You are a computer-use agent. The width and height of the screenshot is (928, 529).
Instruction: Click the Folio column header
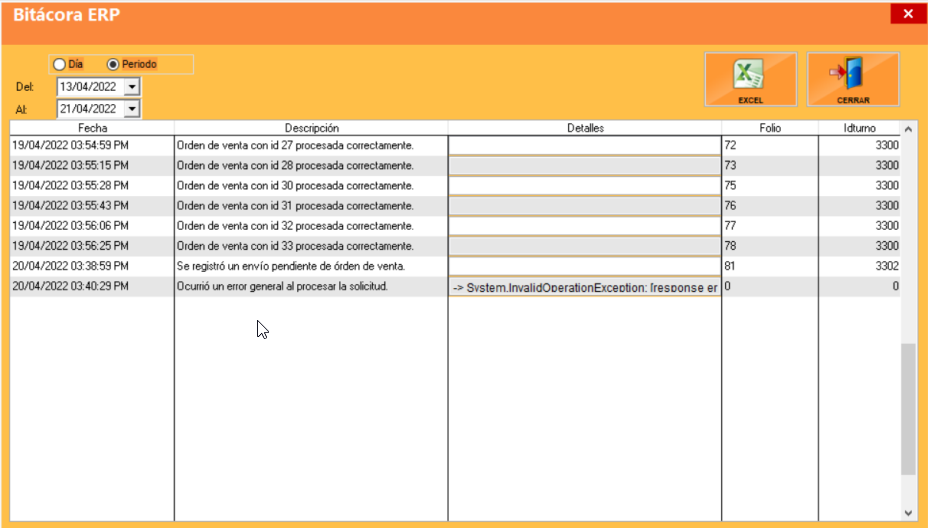coord(770,128)
